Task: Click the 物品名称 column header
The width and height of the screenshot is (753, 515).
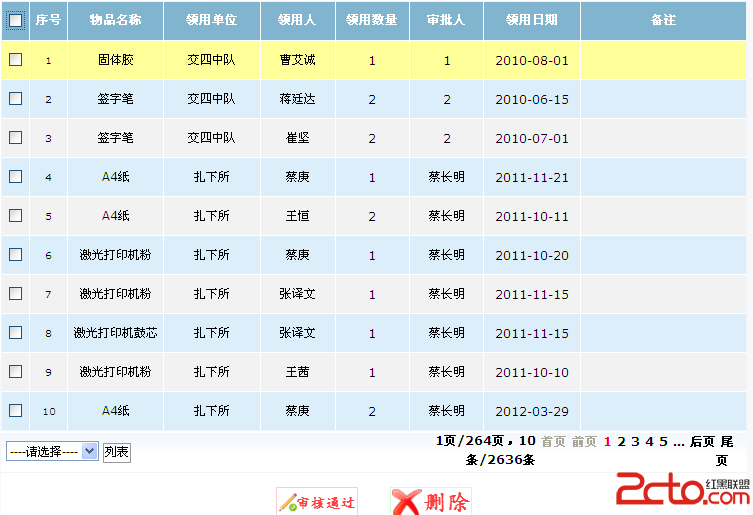Action: (x=115, y=20)
